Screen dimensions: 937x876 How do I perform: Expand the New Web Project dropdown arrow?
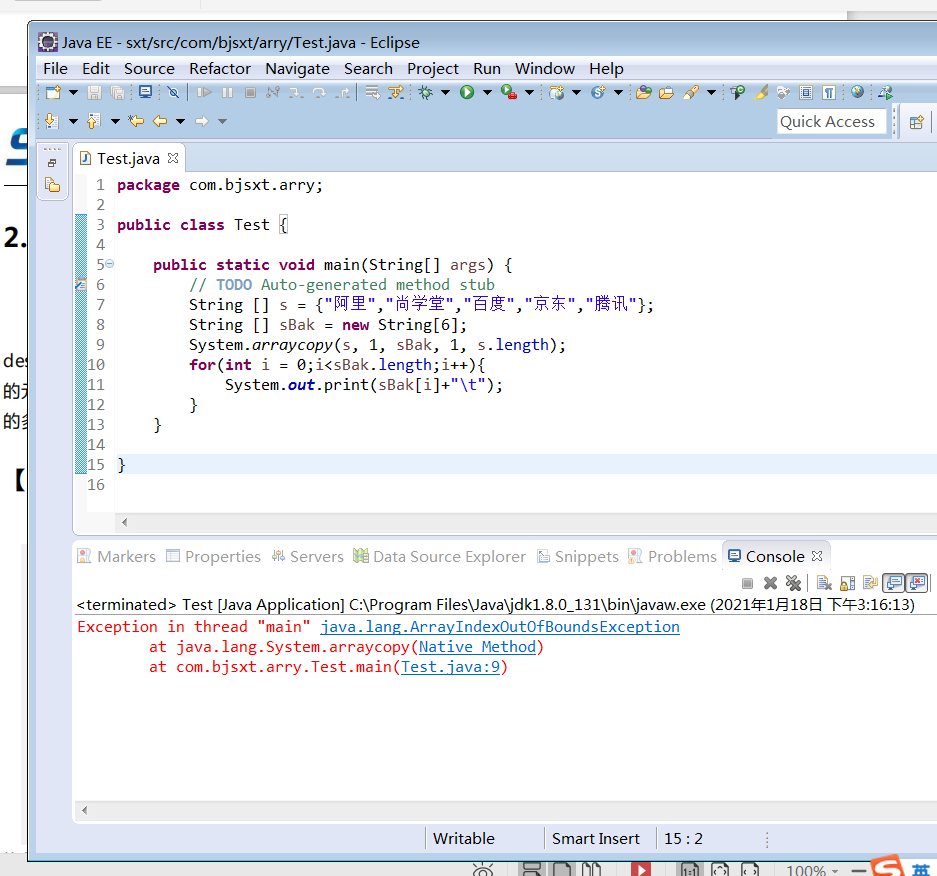[576, 93]
